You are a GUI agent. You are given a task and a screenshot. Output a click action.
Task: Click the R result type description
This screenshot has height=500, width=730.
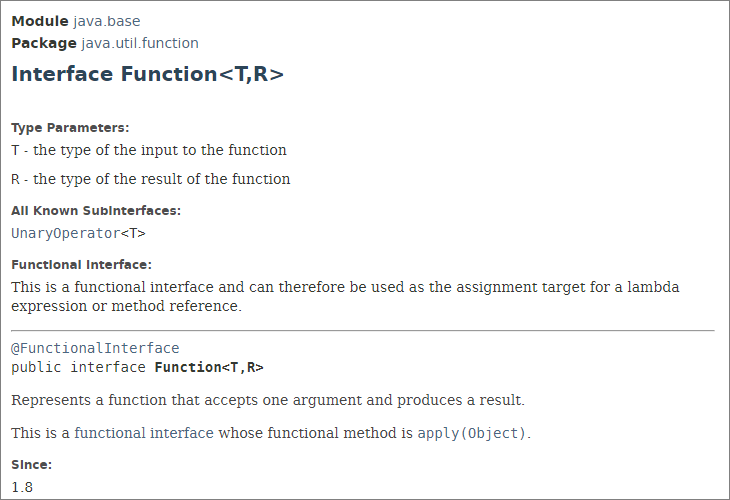151,179
